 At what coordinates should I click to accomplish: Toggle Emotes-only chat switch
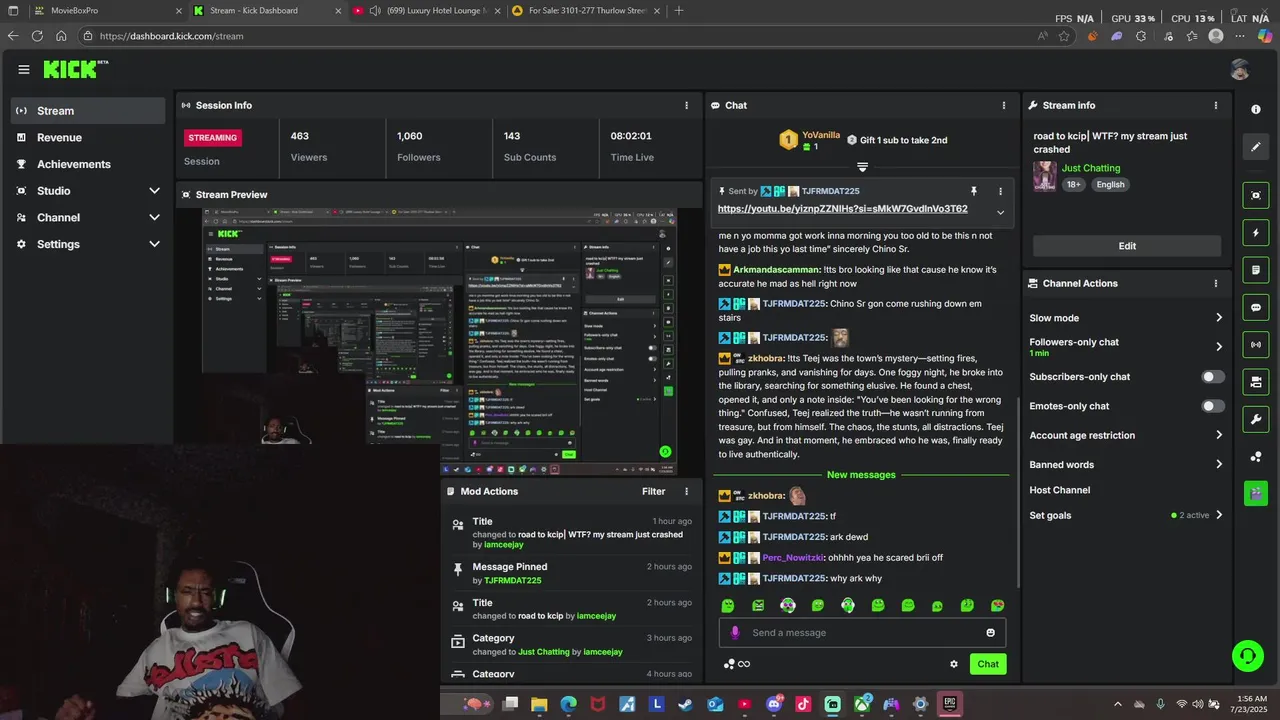[1213, 406]
